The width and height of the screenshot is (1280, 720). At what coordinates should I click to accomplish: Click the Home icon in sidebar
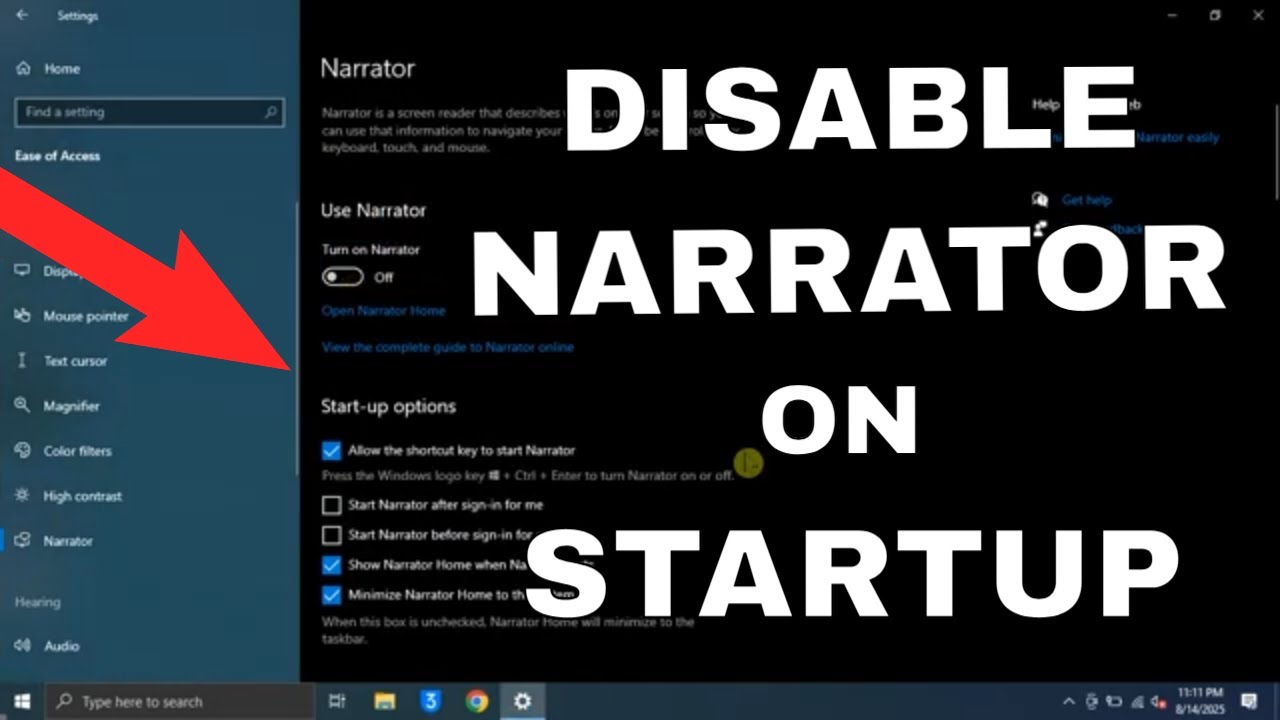click(22, 69)
